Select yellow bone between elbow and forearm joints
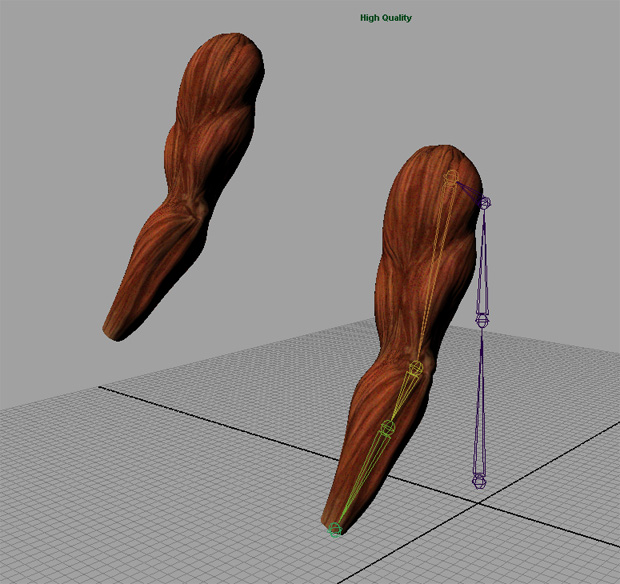The height and width of the screenshot is (584, 620). 402,396
